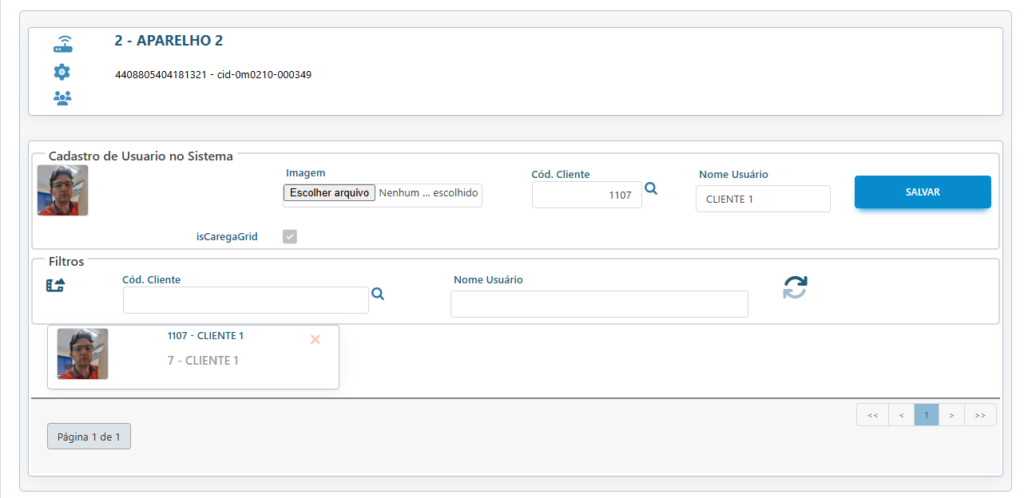Focus the Cód. Cliente field showing 1107
The image size is (1024, 498).
point(586,195)
